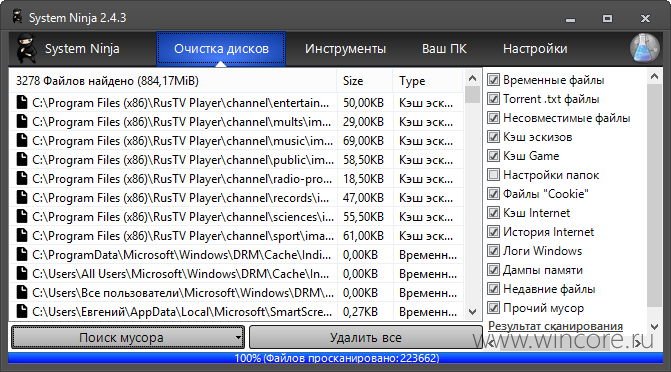Click file icon of records channel row
This screenshot has height=372, width=671.
(22, 197)
